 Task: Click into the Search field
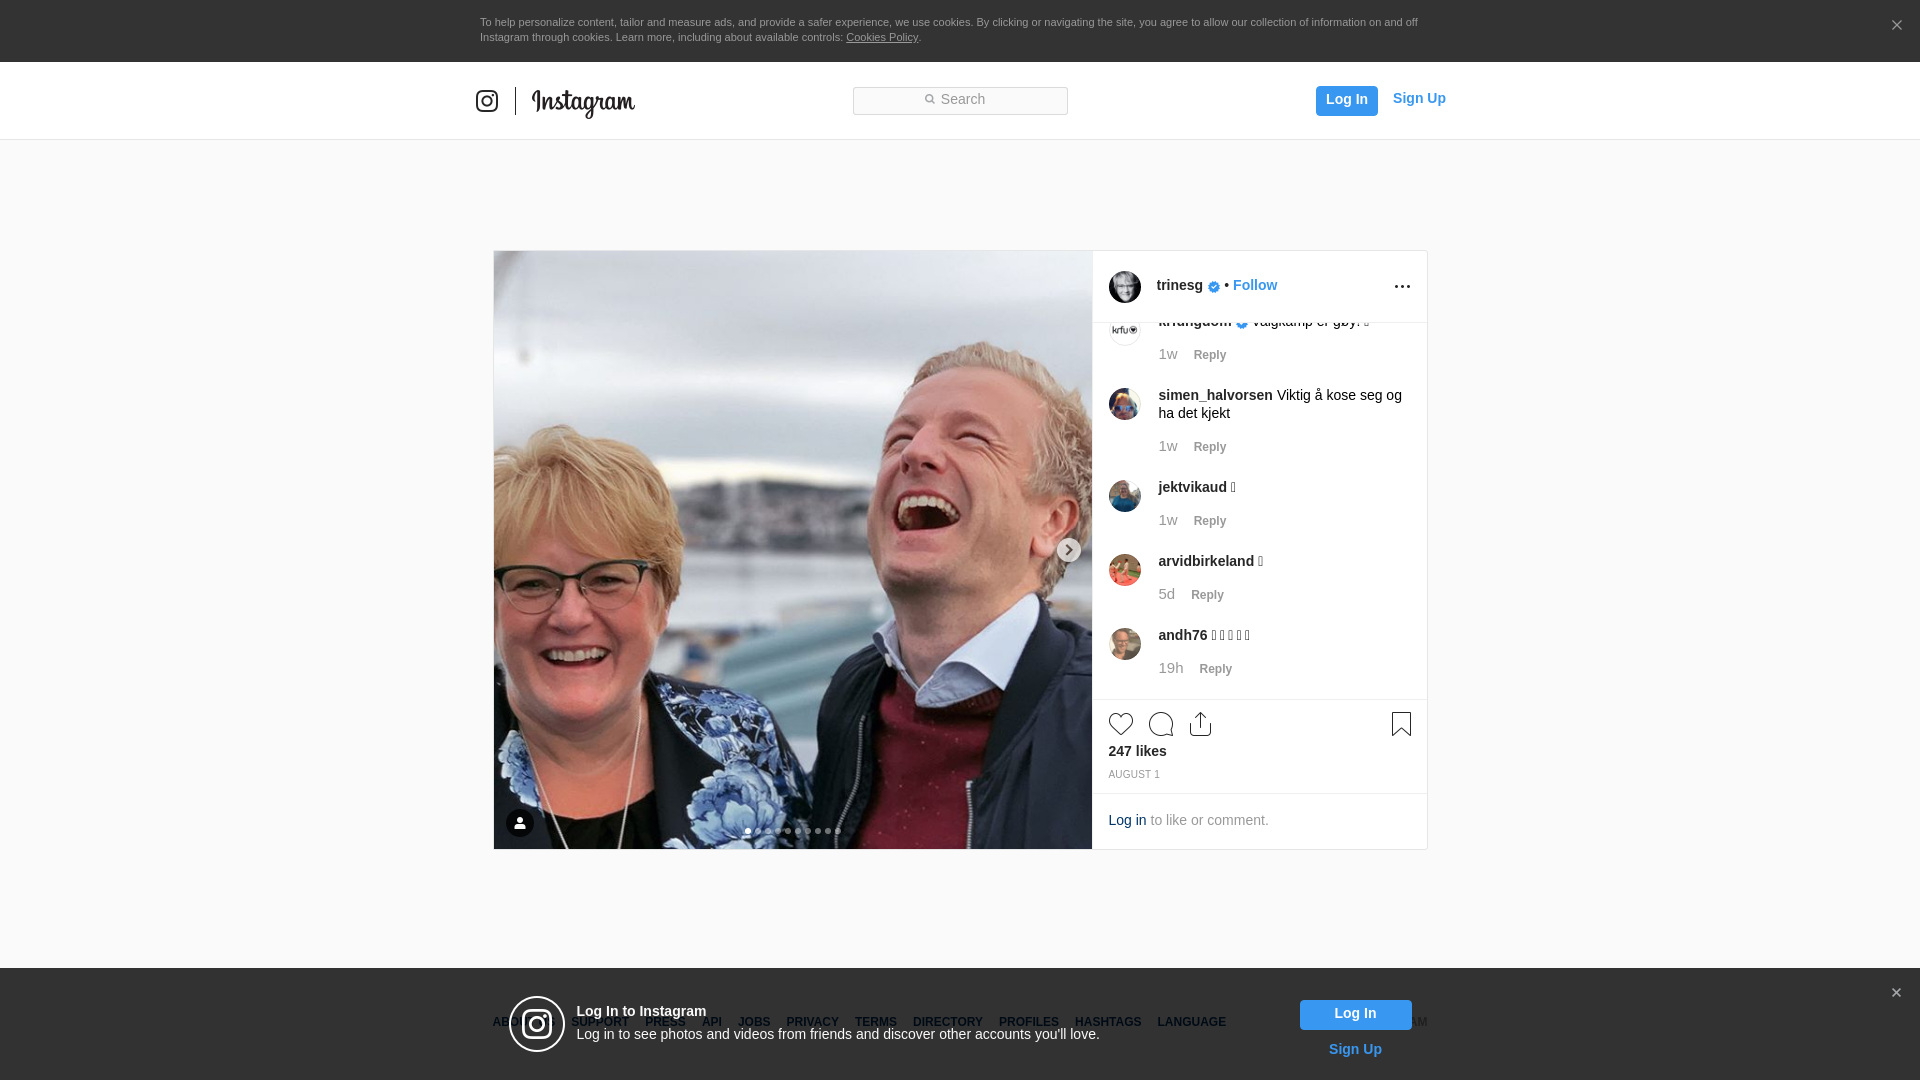960,100
